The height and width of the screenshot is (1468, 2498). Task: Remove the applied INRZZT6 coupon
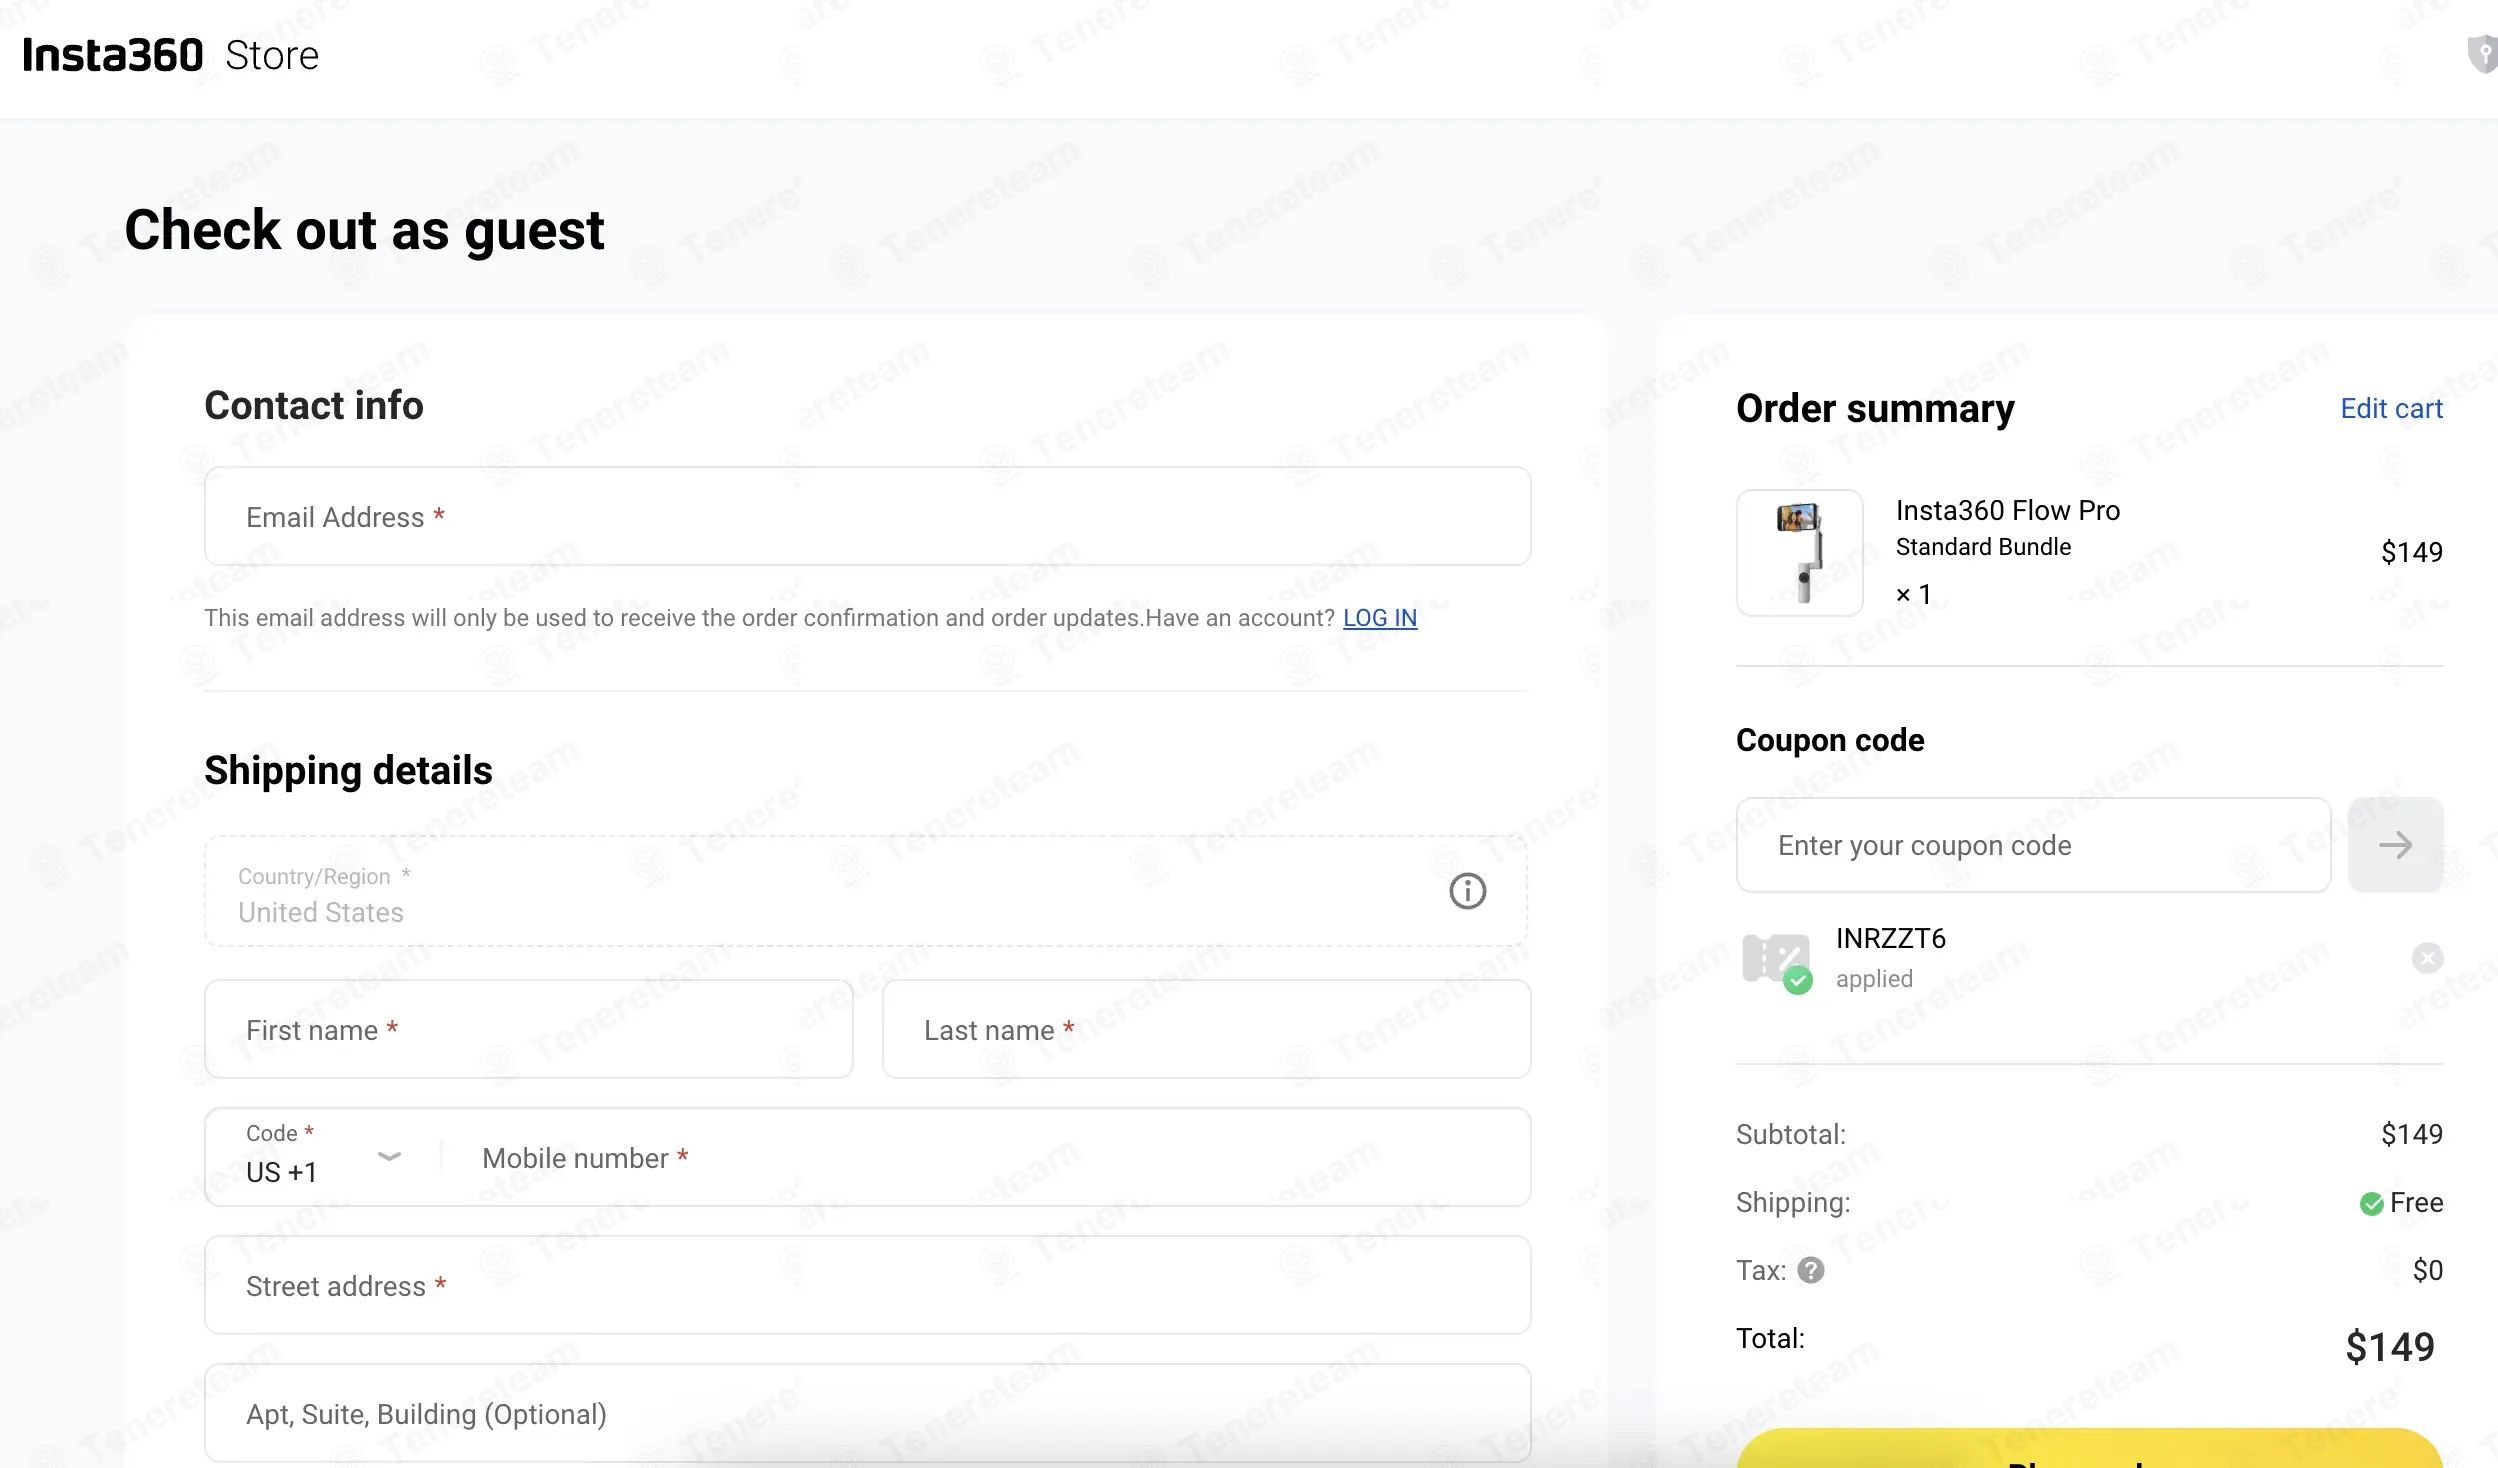click(x=2427, y=958)
